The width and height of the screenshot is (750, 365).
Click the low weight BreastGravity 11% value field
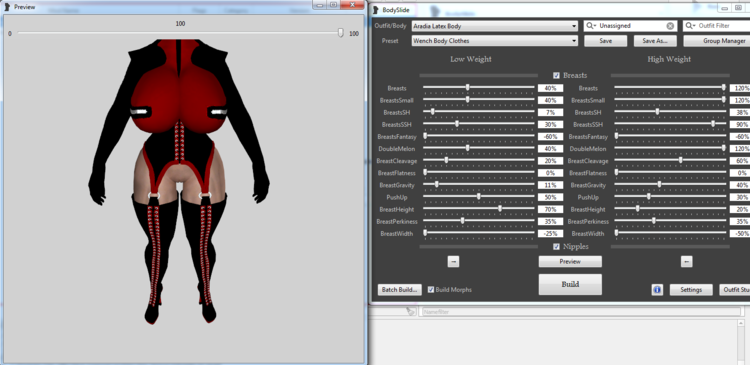coord(551,185)
